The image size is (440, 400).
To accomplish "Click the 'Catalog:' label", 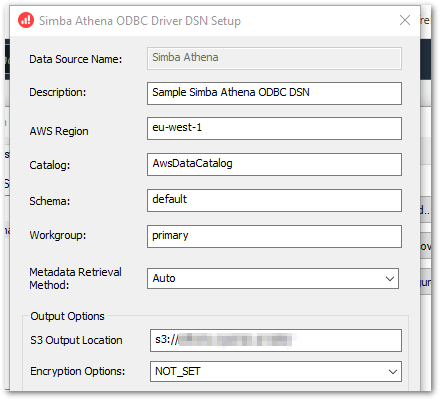I will pos(50,165).
